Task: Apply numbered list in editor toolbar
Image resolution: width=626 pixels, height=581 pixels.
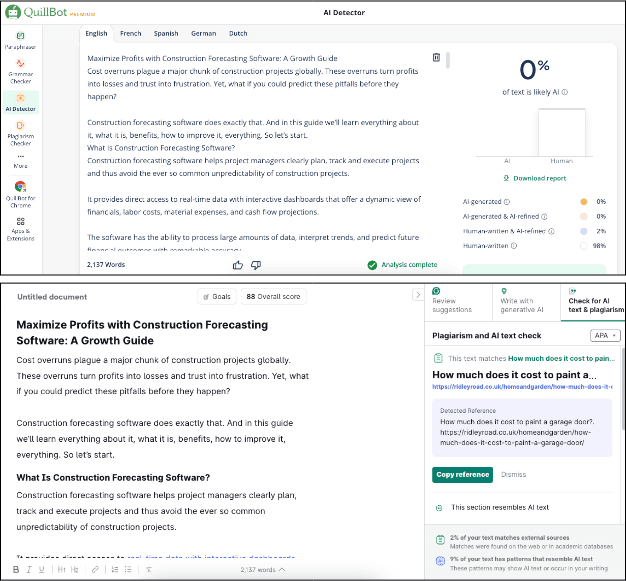Action: [115, 569]
